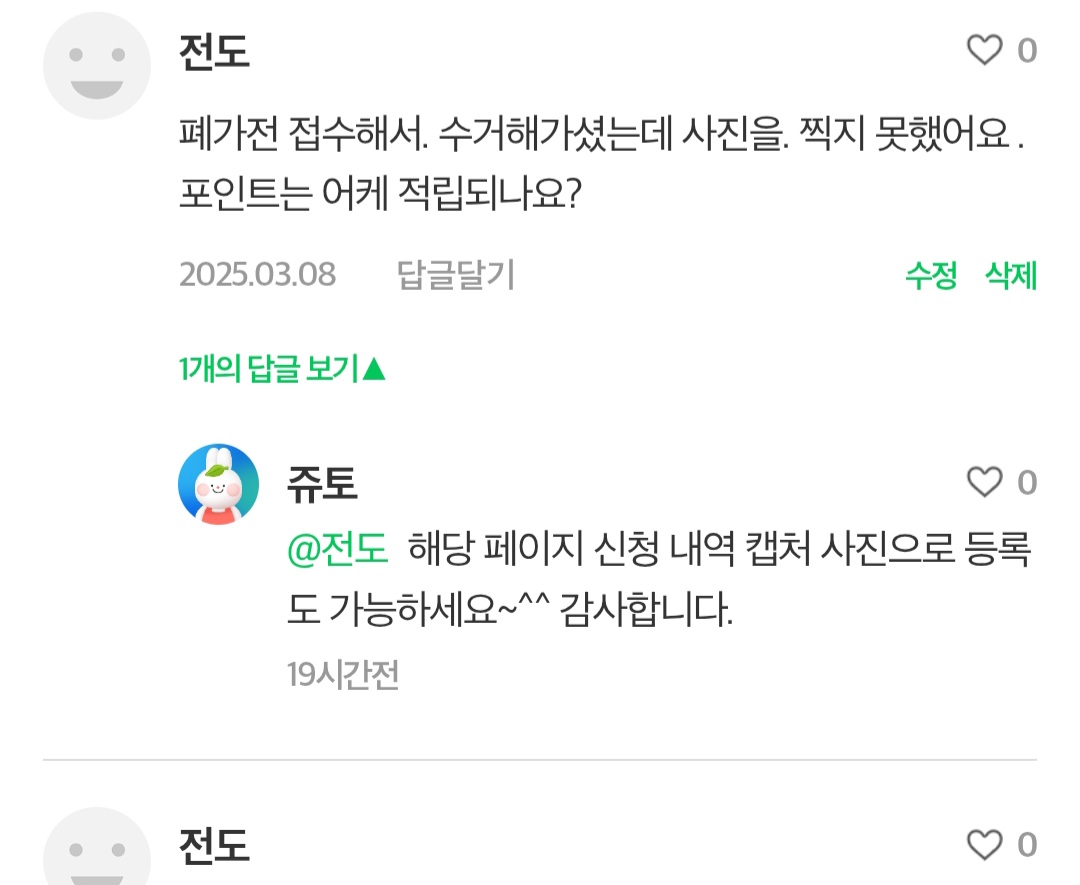Tap the 전도 username above the 폐가전 comment

(x=214, y=52)
